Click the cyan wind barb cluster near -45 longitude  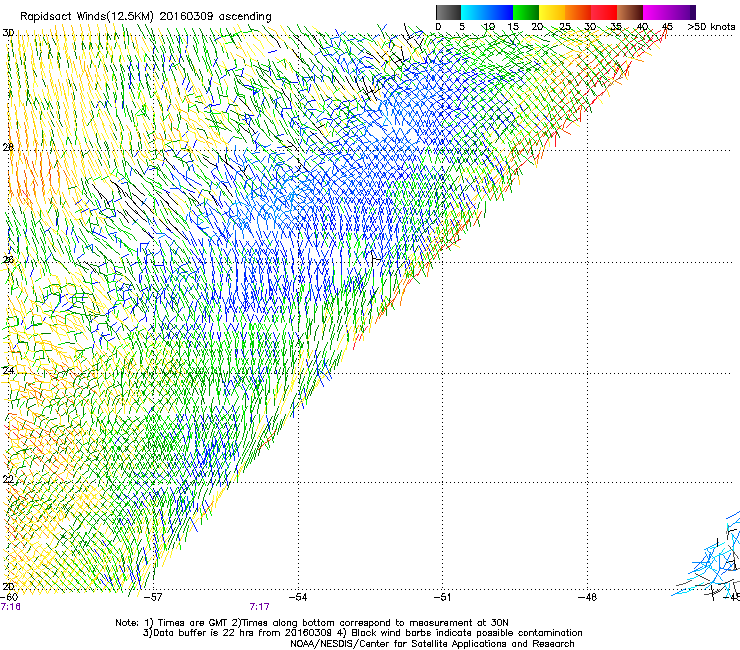pyautogui.click(x=708, y=557)
